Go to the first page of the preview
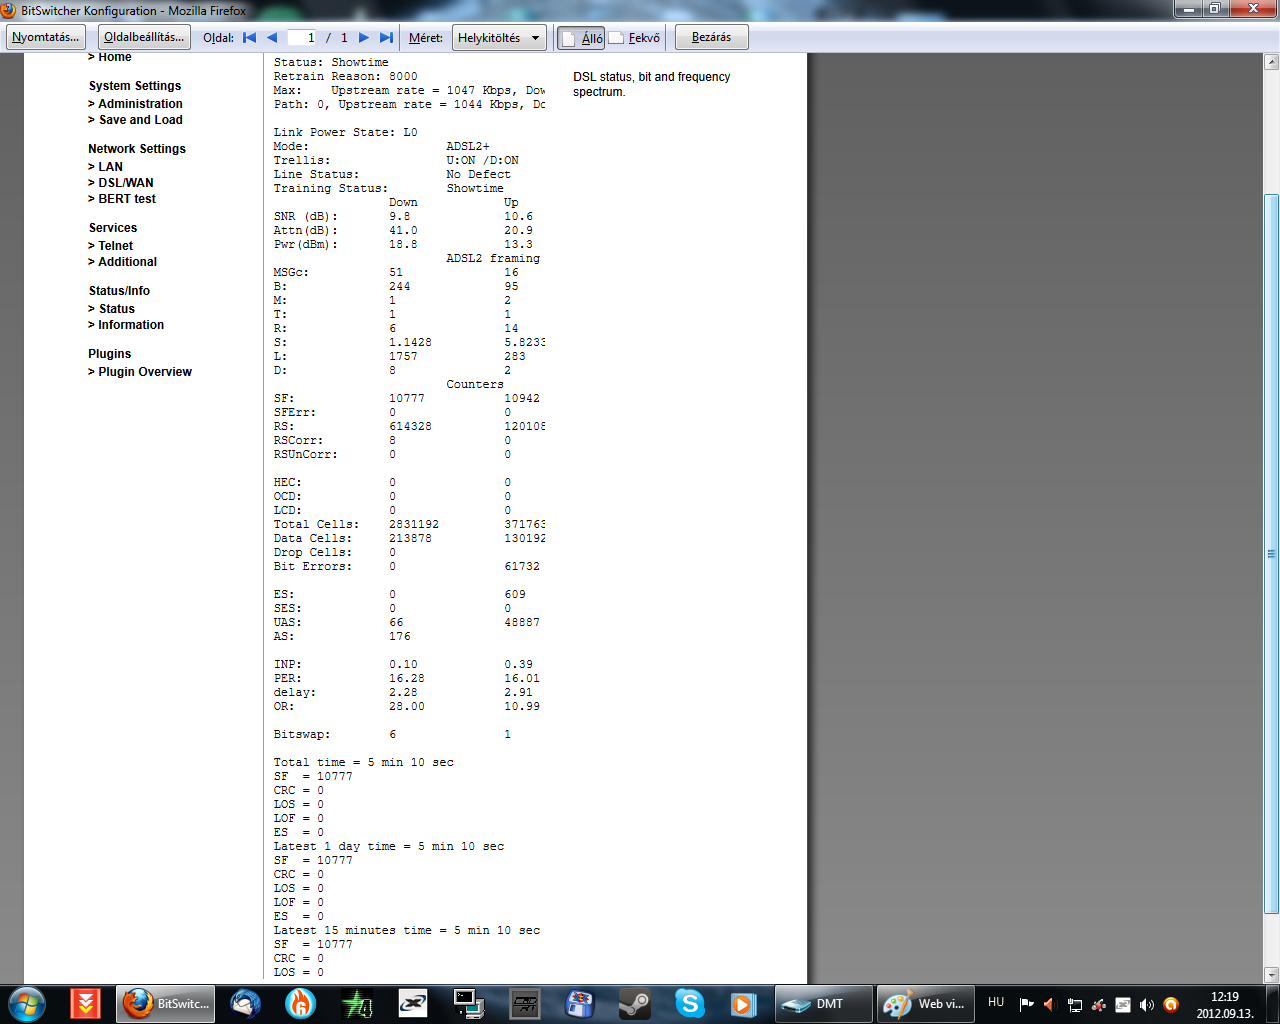This screenshot has height=1024, width=1280. [x=250, y=38]
